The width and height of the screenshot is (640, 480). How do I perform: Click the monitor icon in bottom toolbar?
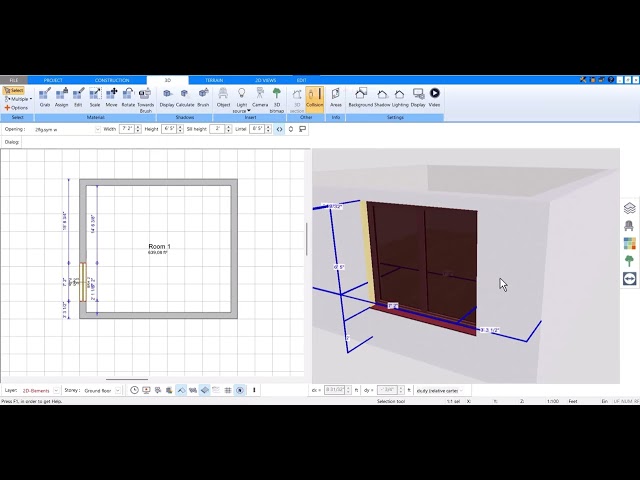[146, 390]
